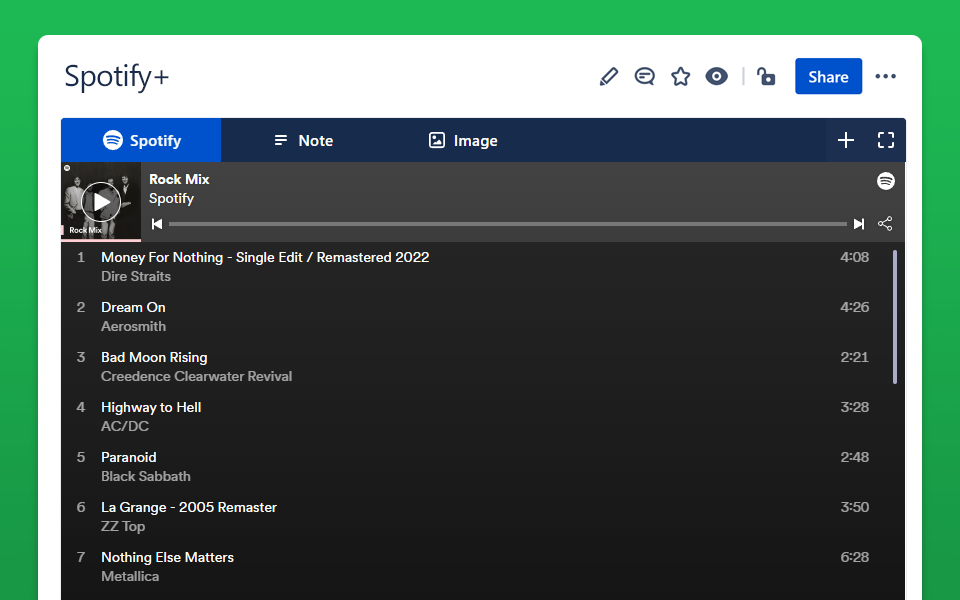Select track Bad Moon Rising
The height and width of the screenshot is (600, 960).
[154, 358]
